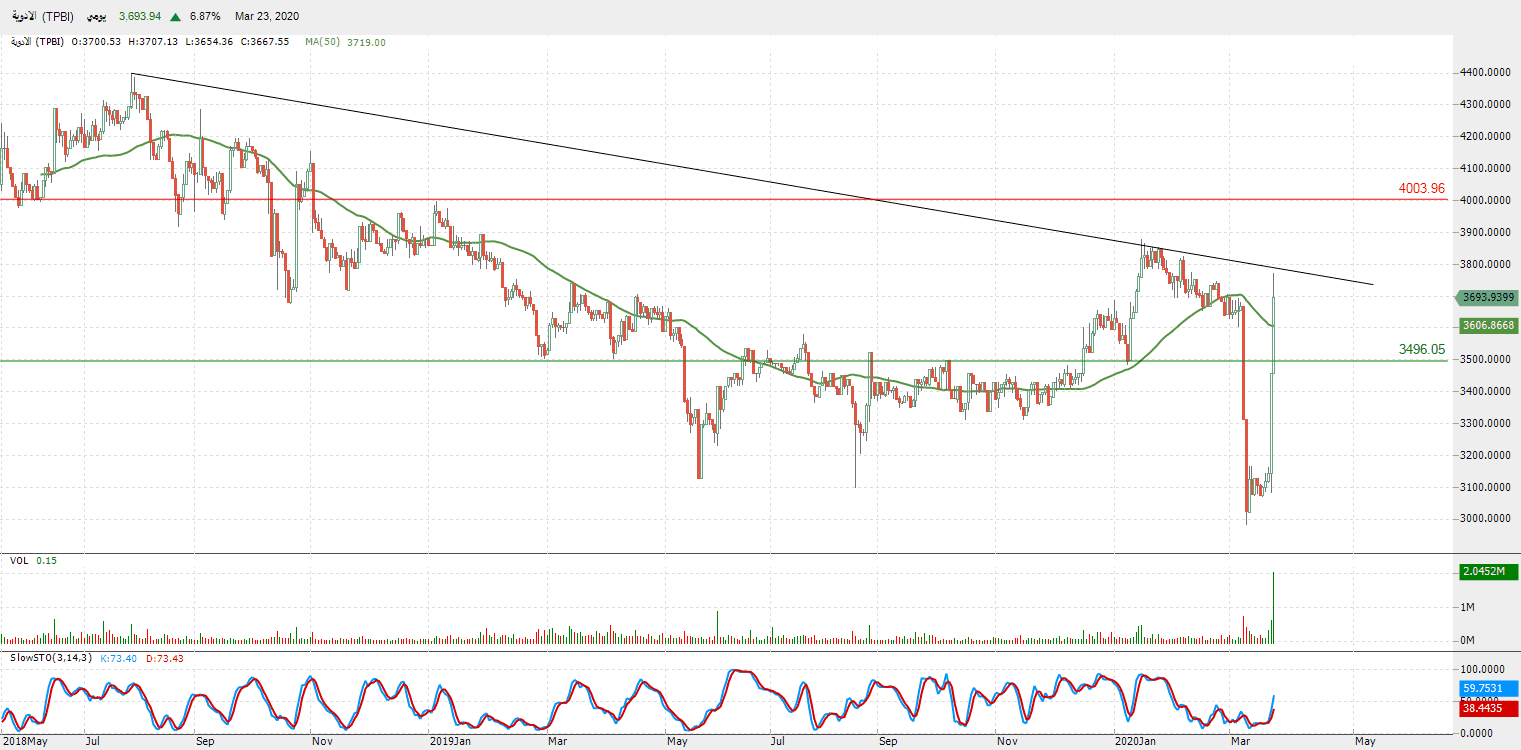Click the green support label 3496.05
Image resolution: width=1521 pixels, height=750 pixels.
1422,349
